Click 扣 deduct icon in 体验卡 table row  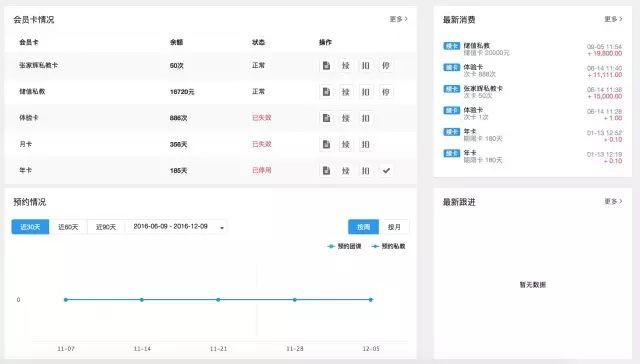click(x=366, y=118)
